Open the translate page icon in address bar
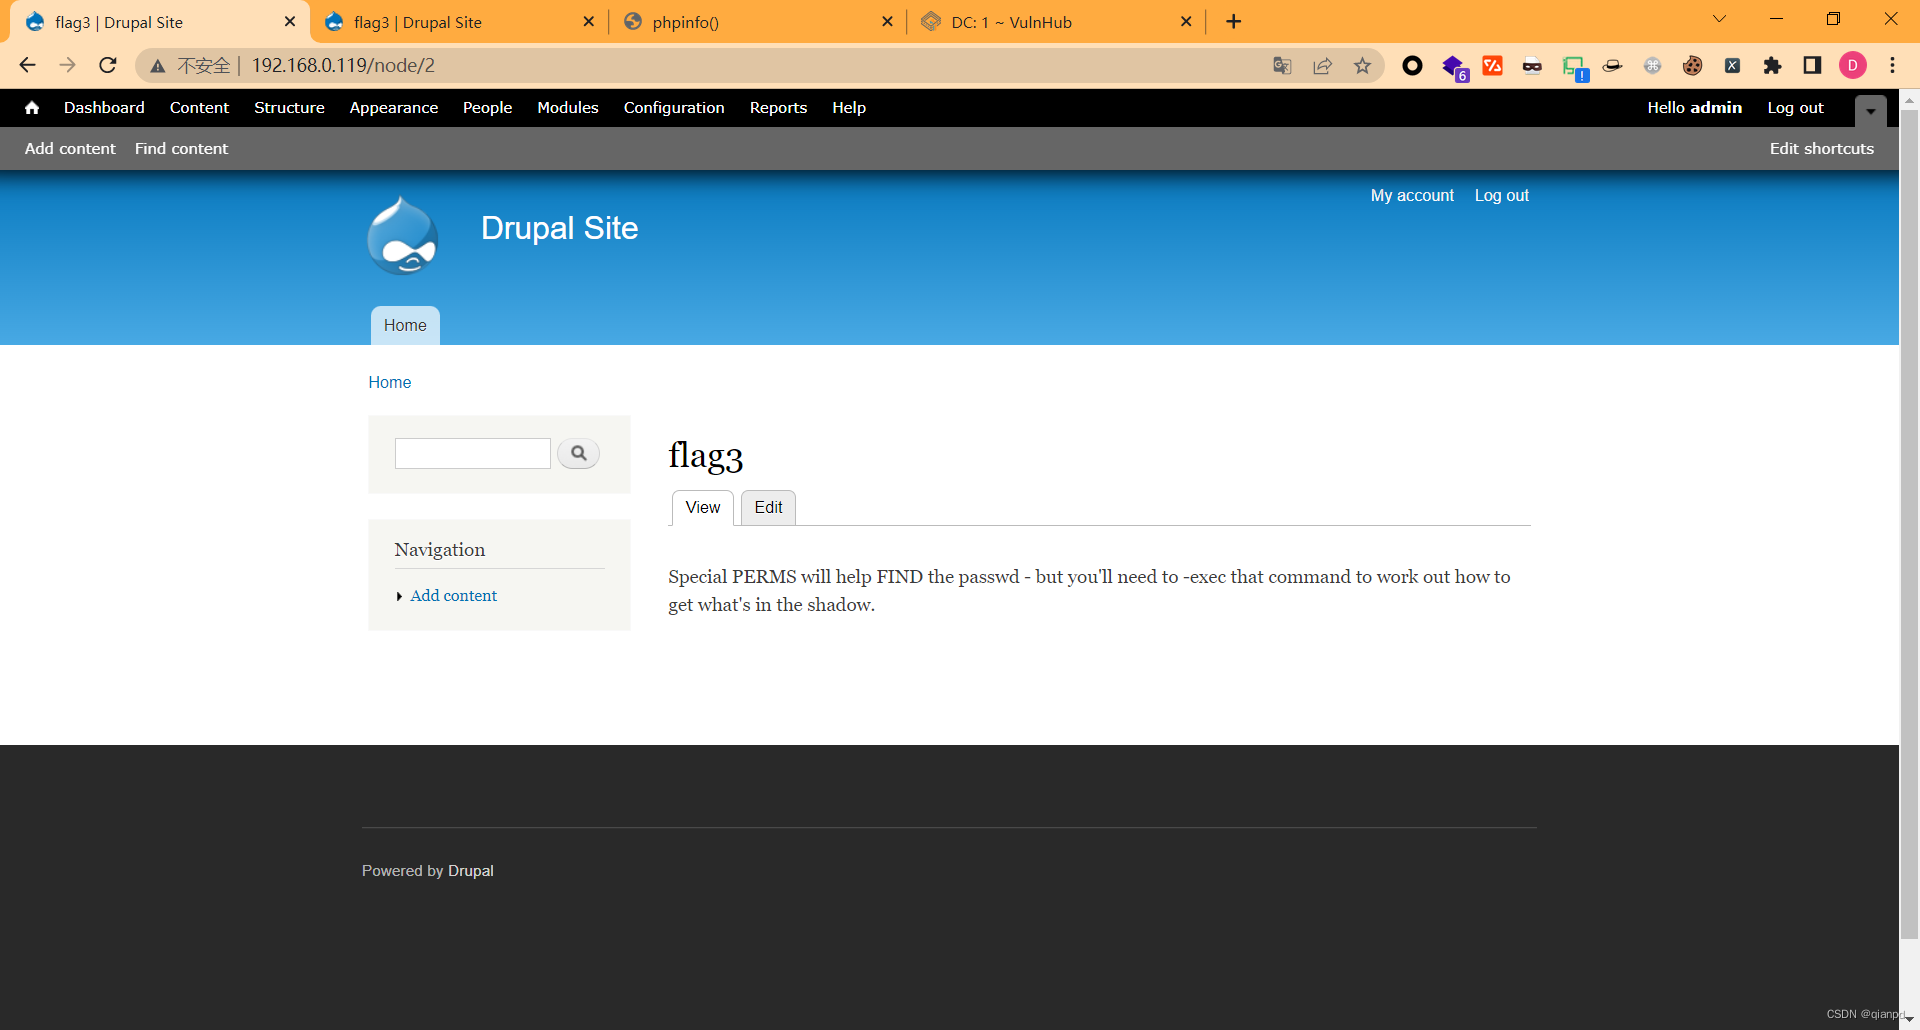 pyautogui.click(x=1282, y=66)
